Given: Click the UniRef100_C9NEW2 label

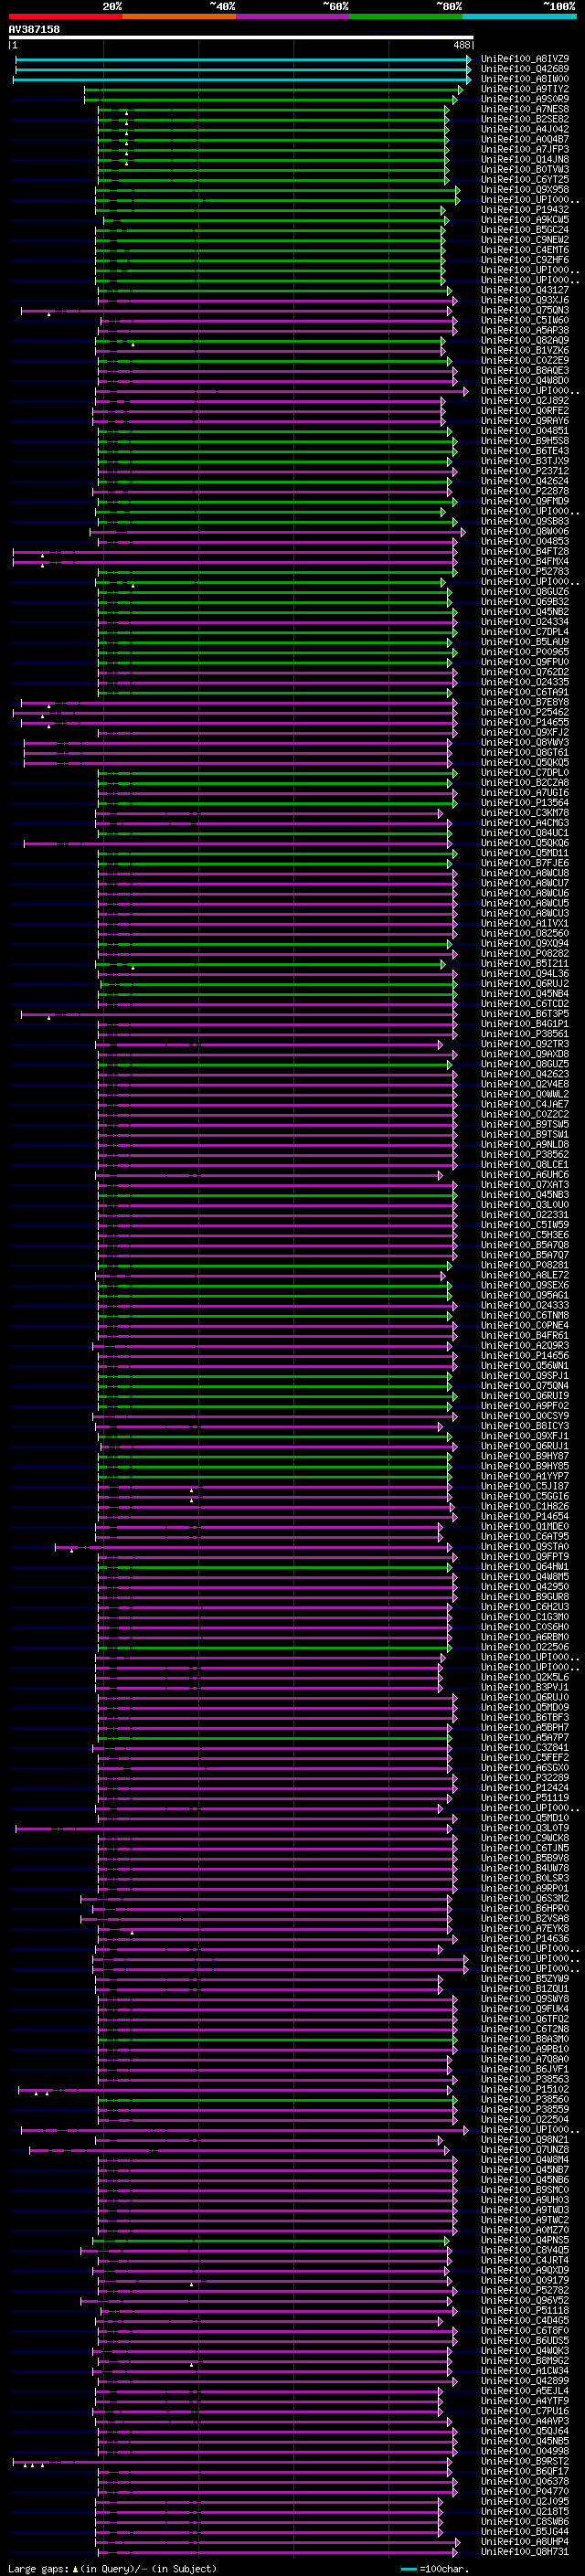Looking at the screenshot, I should click(525, 240).
